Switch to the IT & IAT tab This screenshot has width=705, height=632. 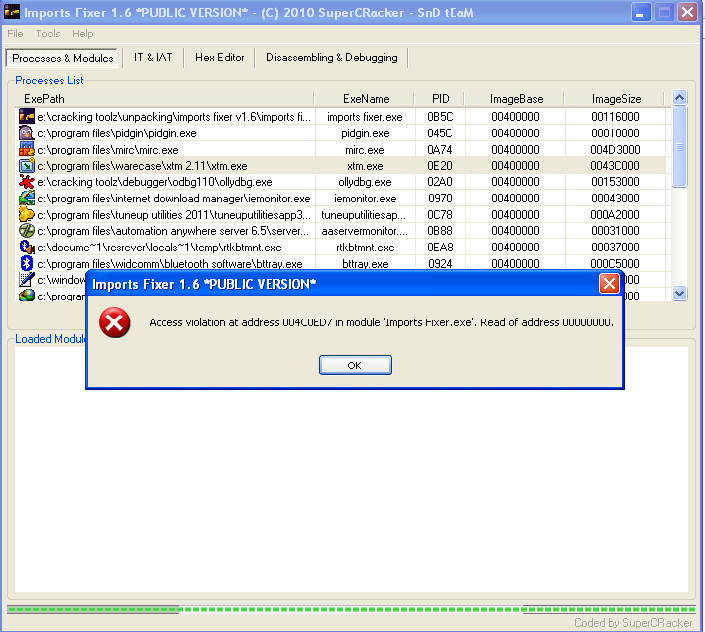tap(153, 58)
